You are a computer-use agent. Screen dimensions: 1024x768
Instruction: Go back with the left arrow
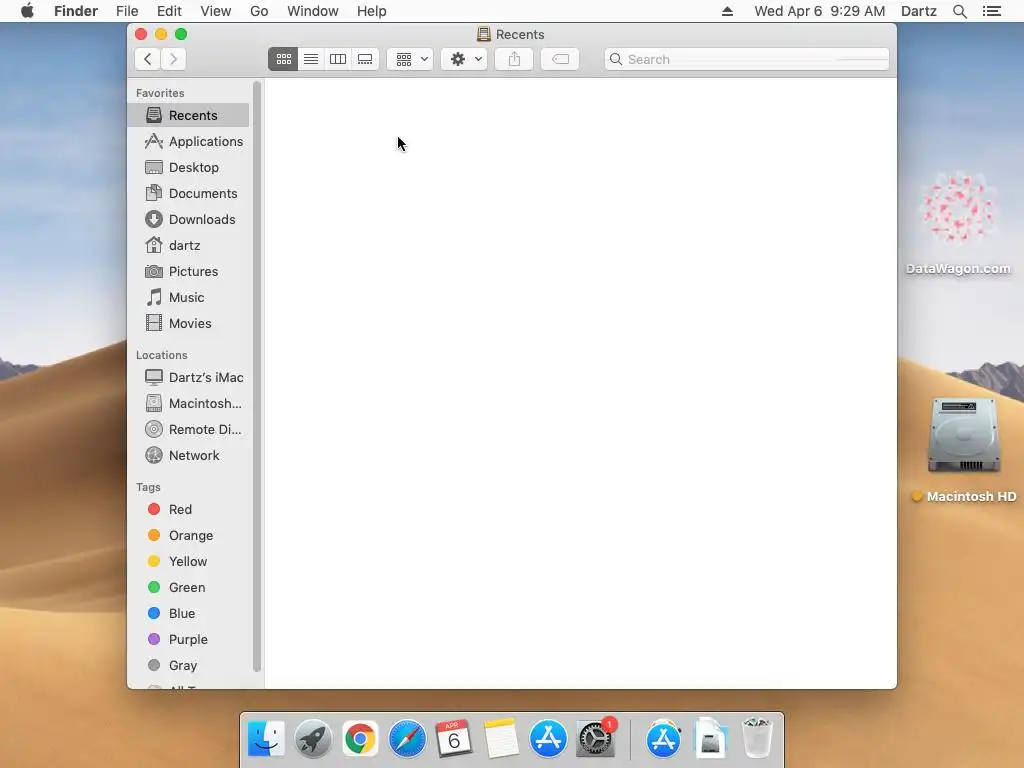click(x=148, y=59)
